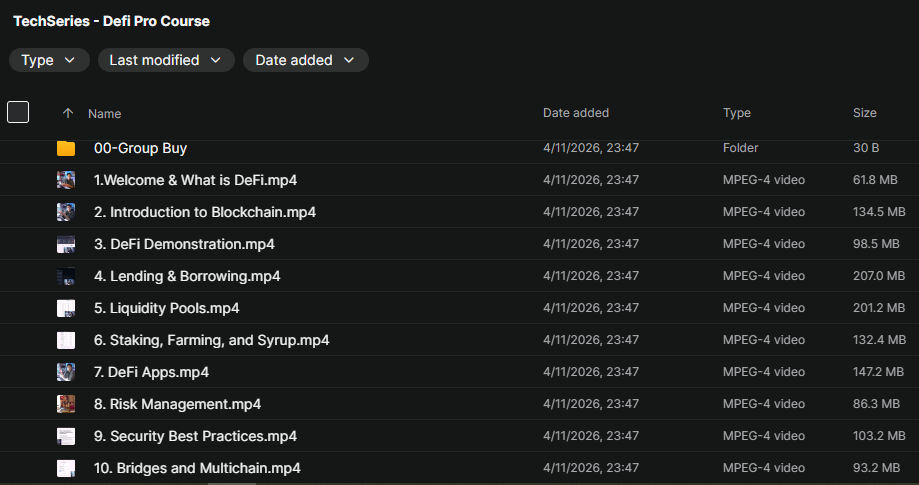Click the file icon beside 3. DeFi Demonstration.mp4
This screenshot has width=919, height=485.
click(66, 244)
